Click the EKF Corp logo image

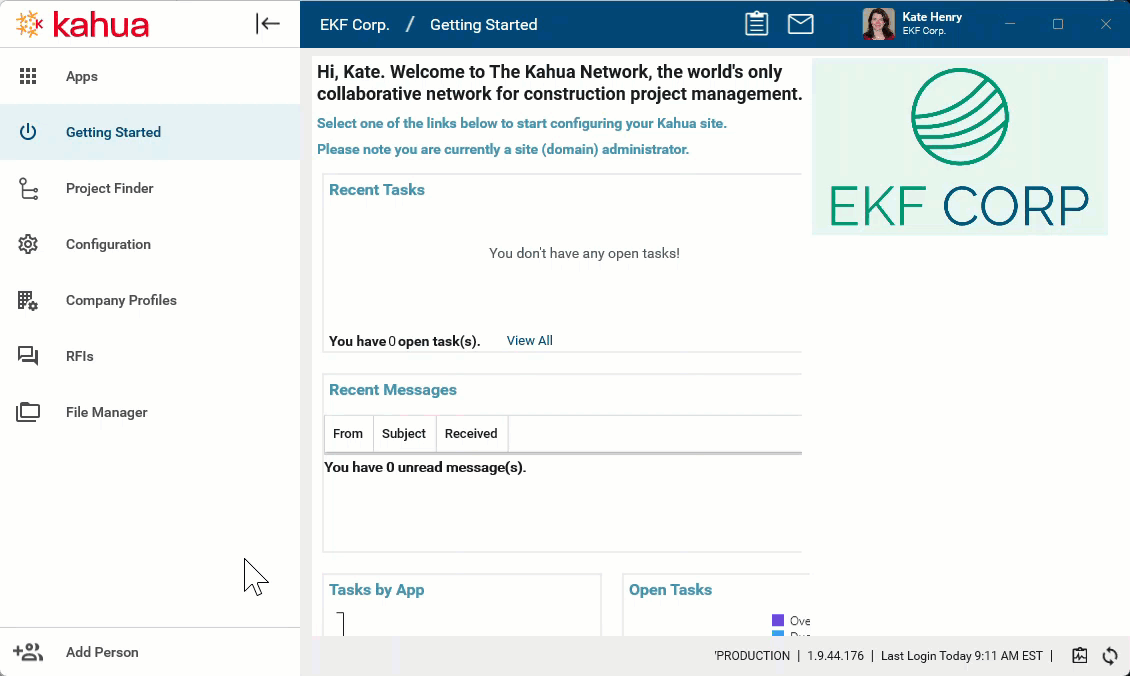[x=959, y=147]
